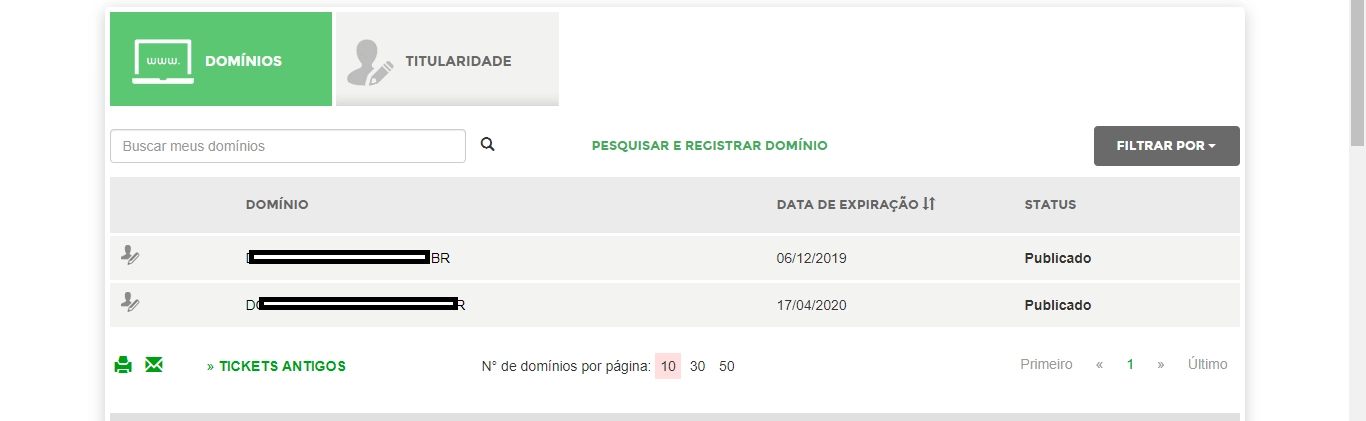Show 50 domains per page

click(x=727, y=366)
